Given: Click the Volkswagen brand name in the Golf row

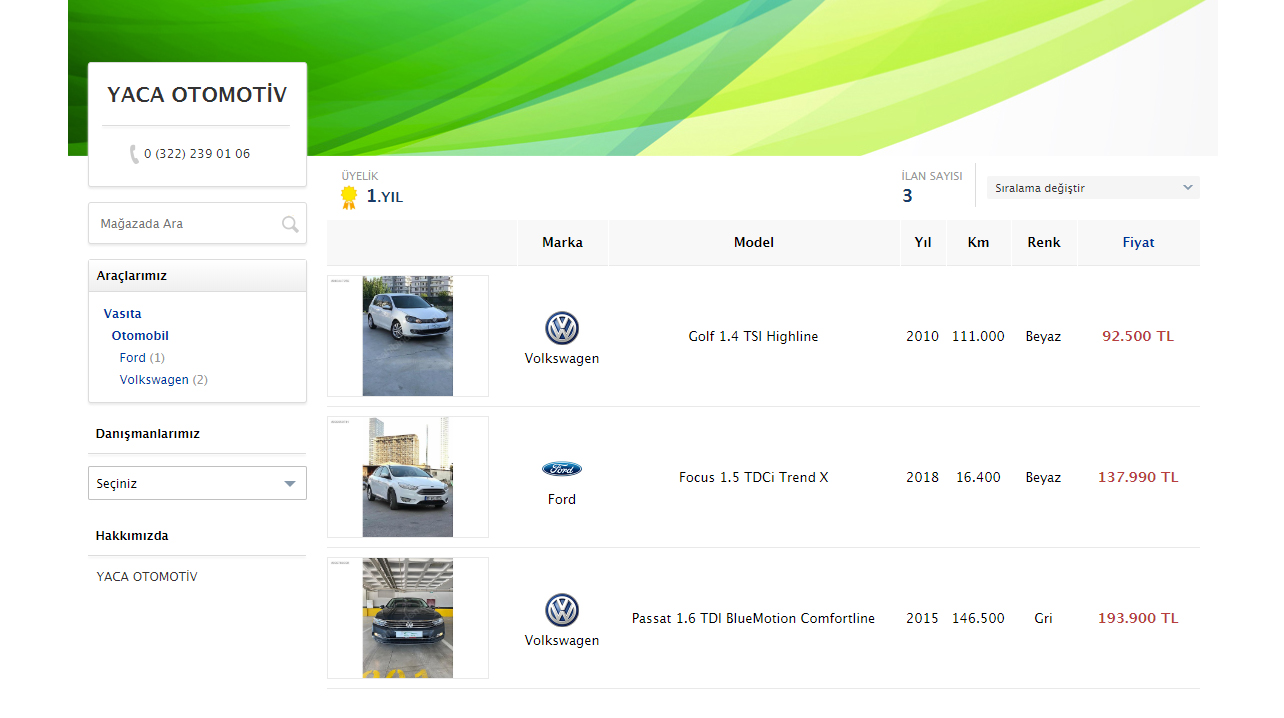Looking at the screenshot, I should (562, 359).
